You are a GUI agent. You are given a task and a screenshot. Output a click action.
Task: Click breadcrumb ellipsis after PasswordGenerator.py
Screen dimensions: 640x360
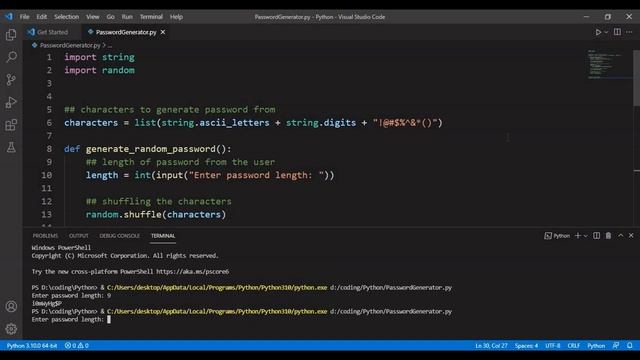(x=109, y=45)
